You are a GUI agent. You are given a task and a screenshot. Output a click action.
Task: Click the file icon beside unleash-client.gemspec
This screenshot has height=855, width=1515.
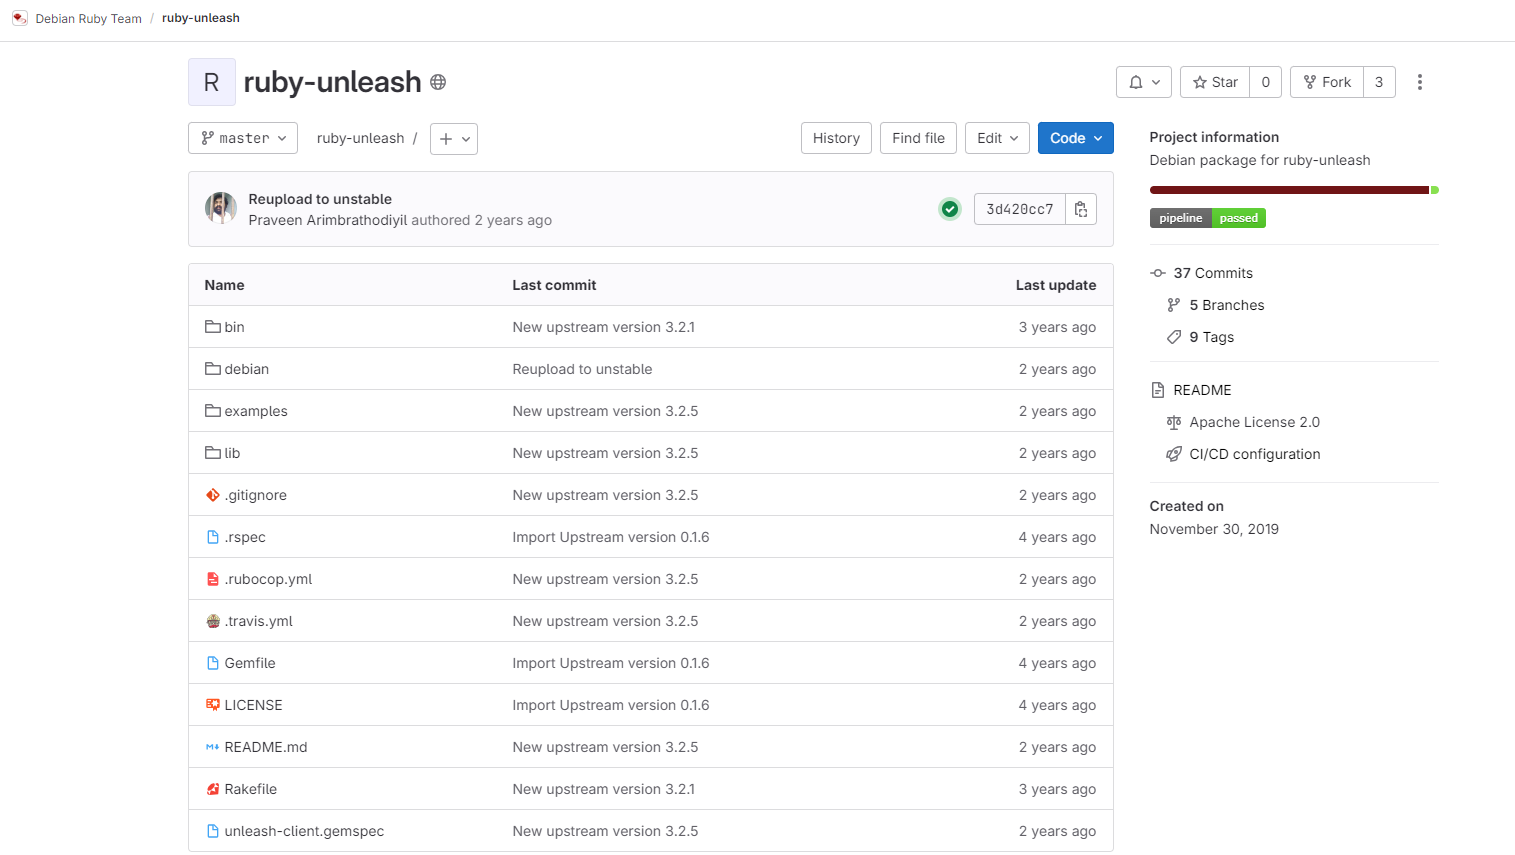pos(213,831)
